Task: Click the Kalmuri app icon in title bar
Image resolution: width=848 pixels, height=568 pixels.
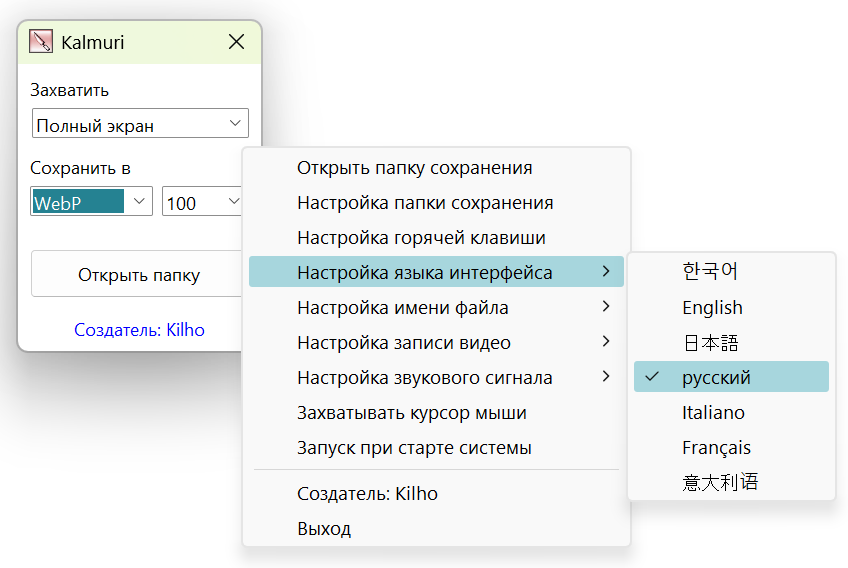Action: coord(41,41)
